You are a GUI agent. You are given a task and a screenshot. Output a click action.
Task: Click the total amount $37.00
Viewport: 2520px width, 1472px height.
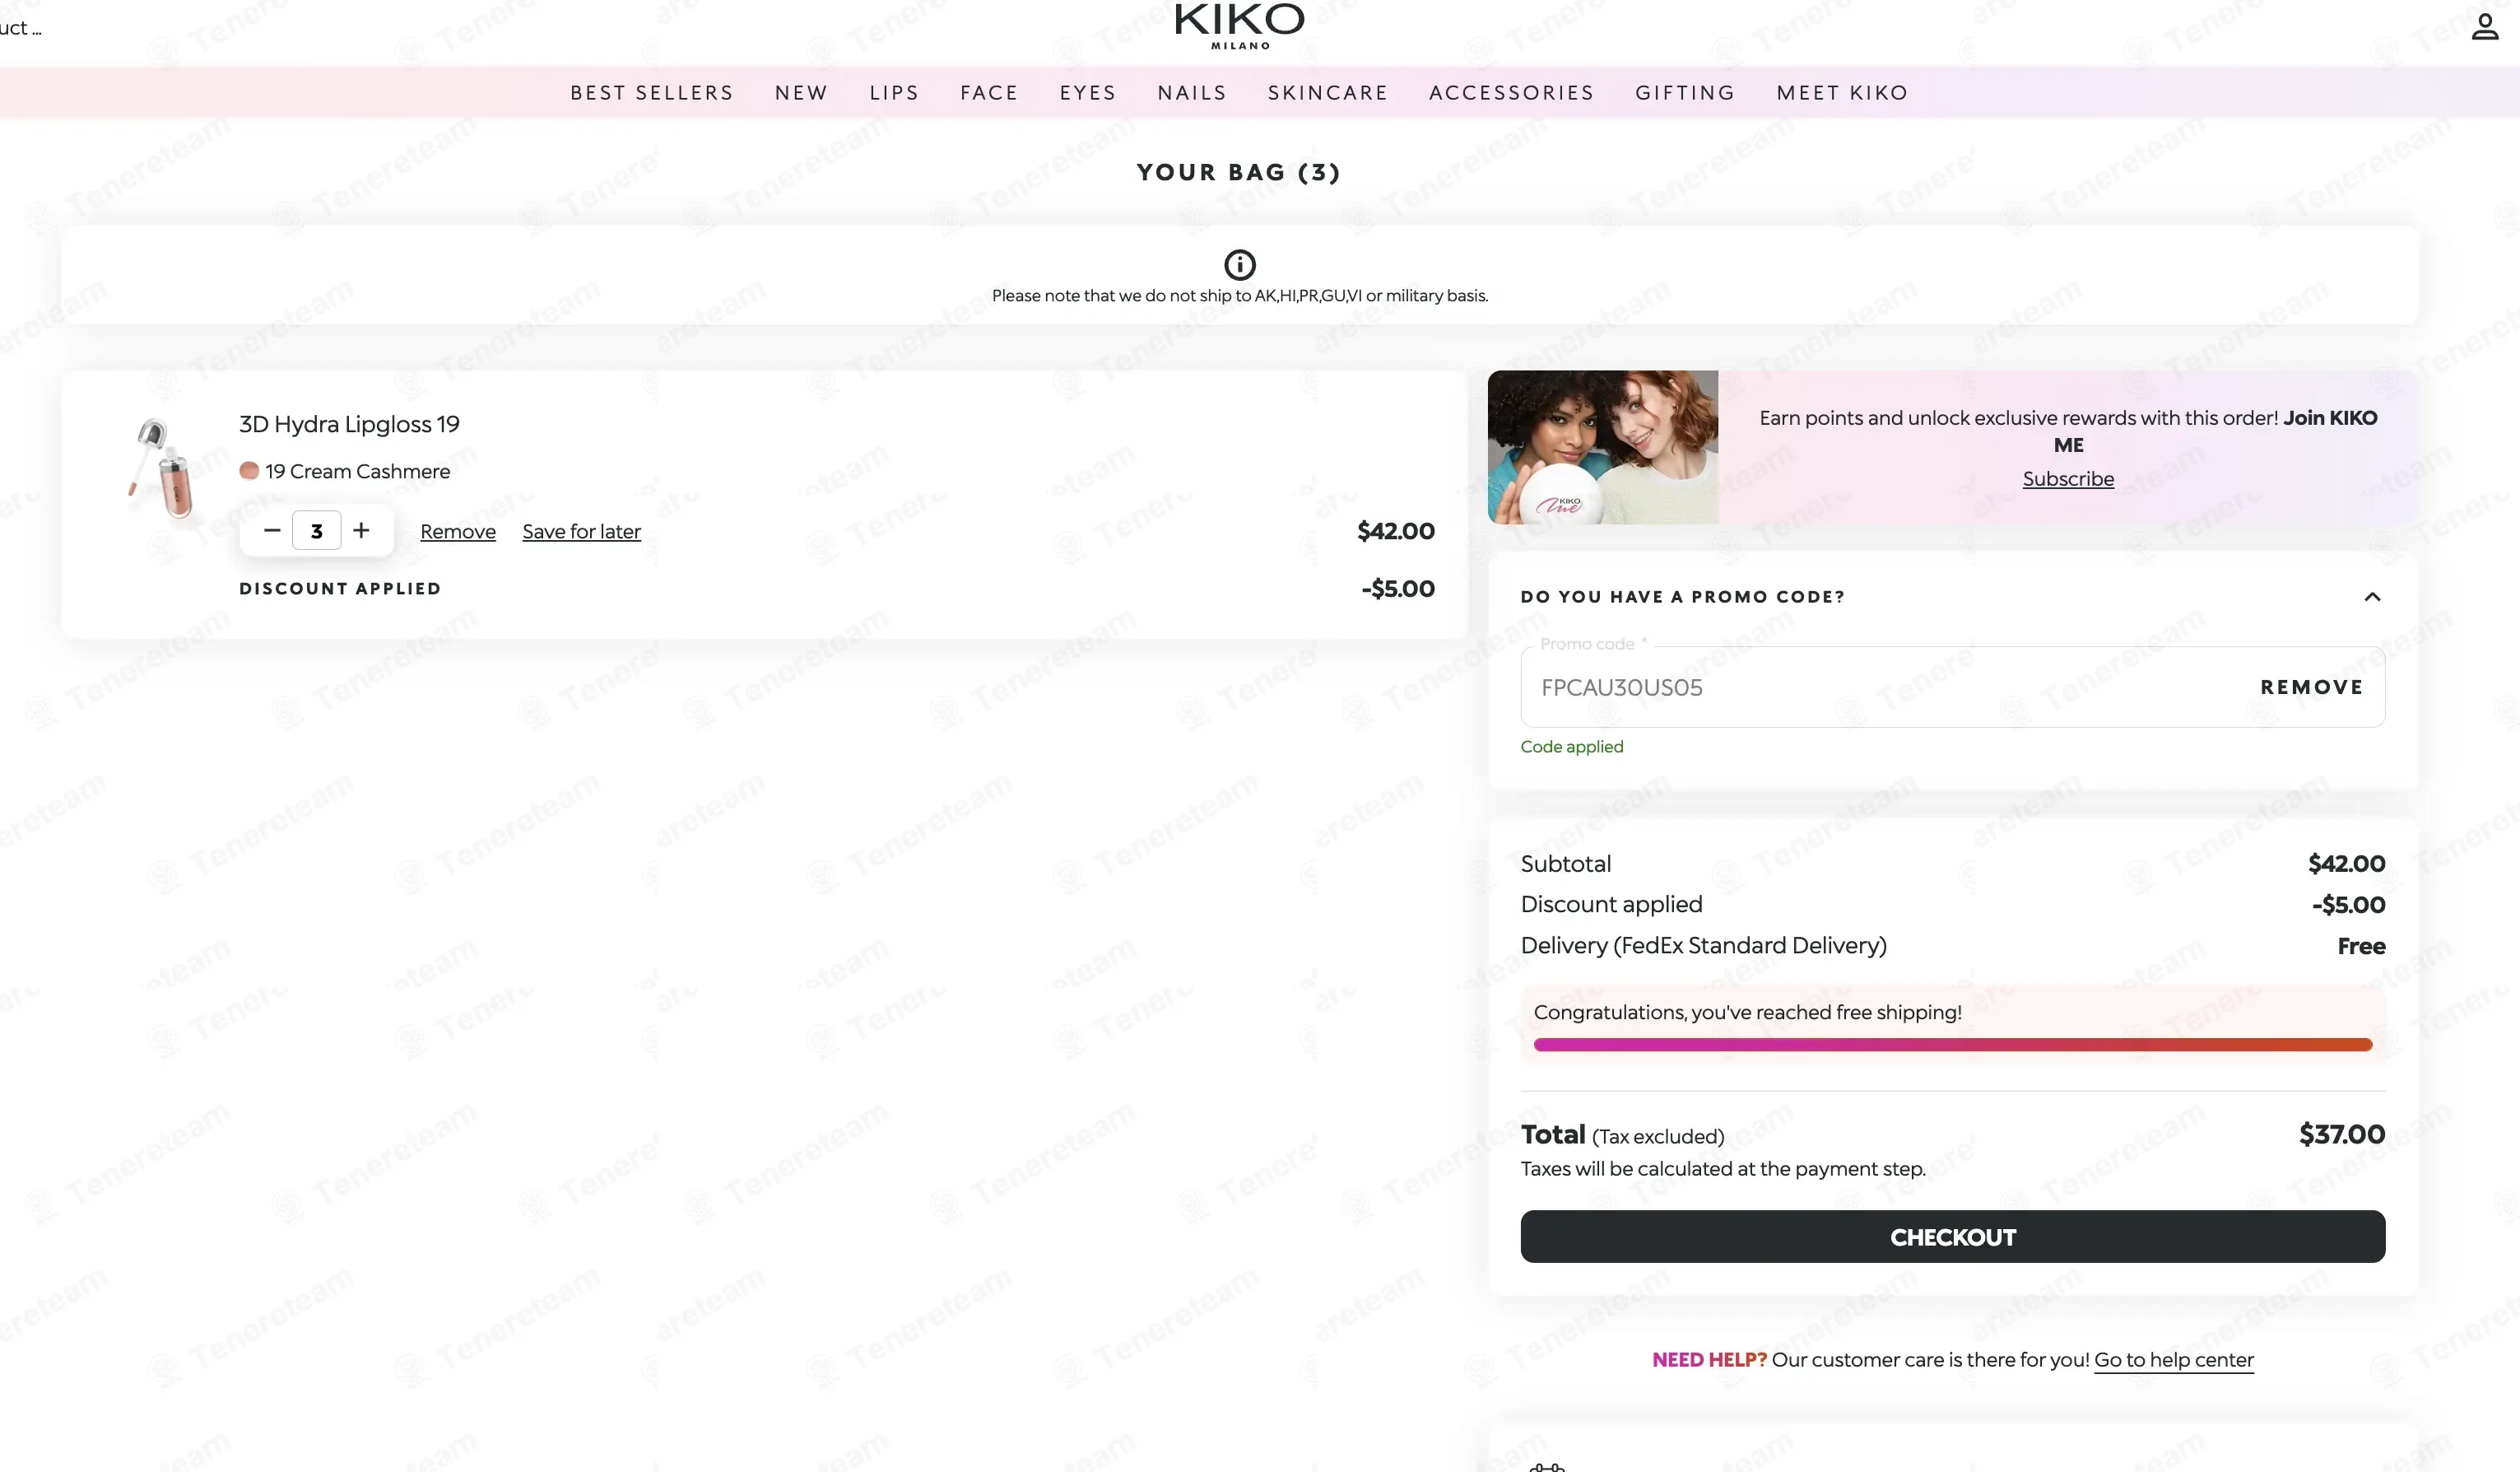[2341, 1134]
